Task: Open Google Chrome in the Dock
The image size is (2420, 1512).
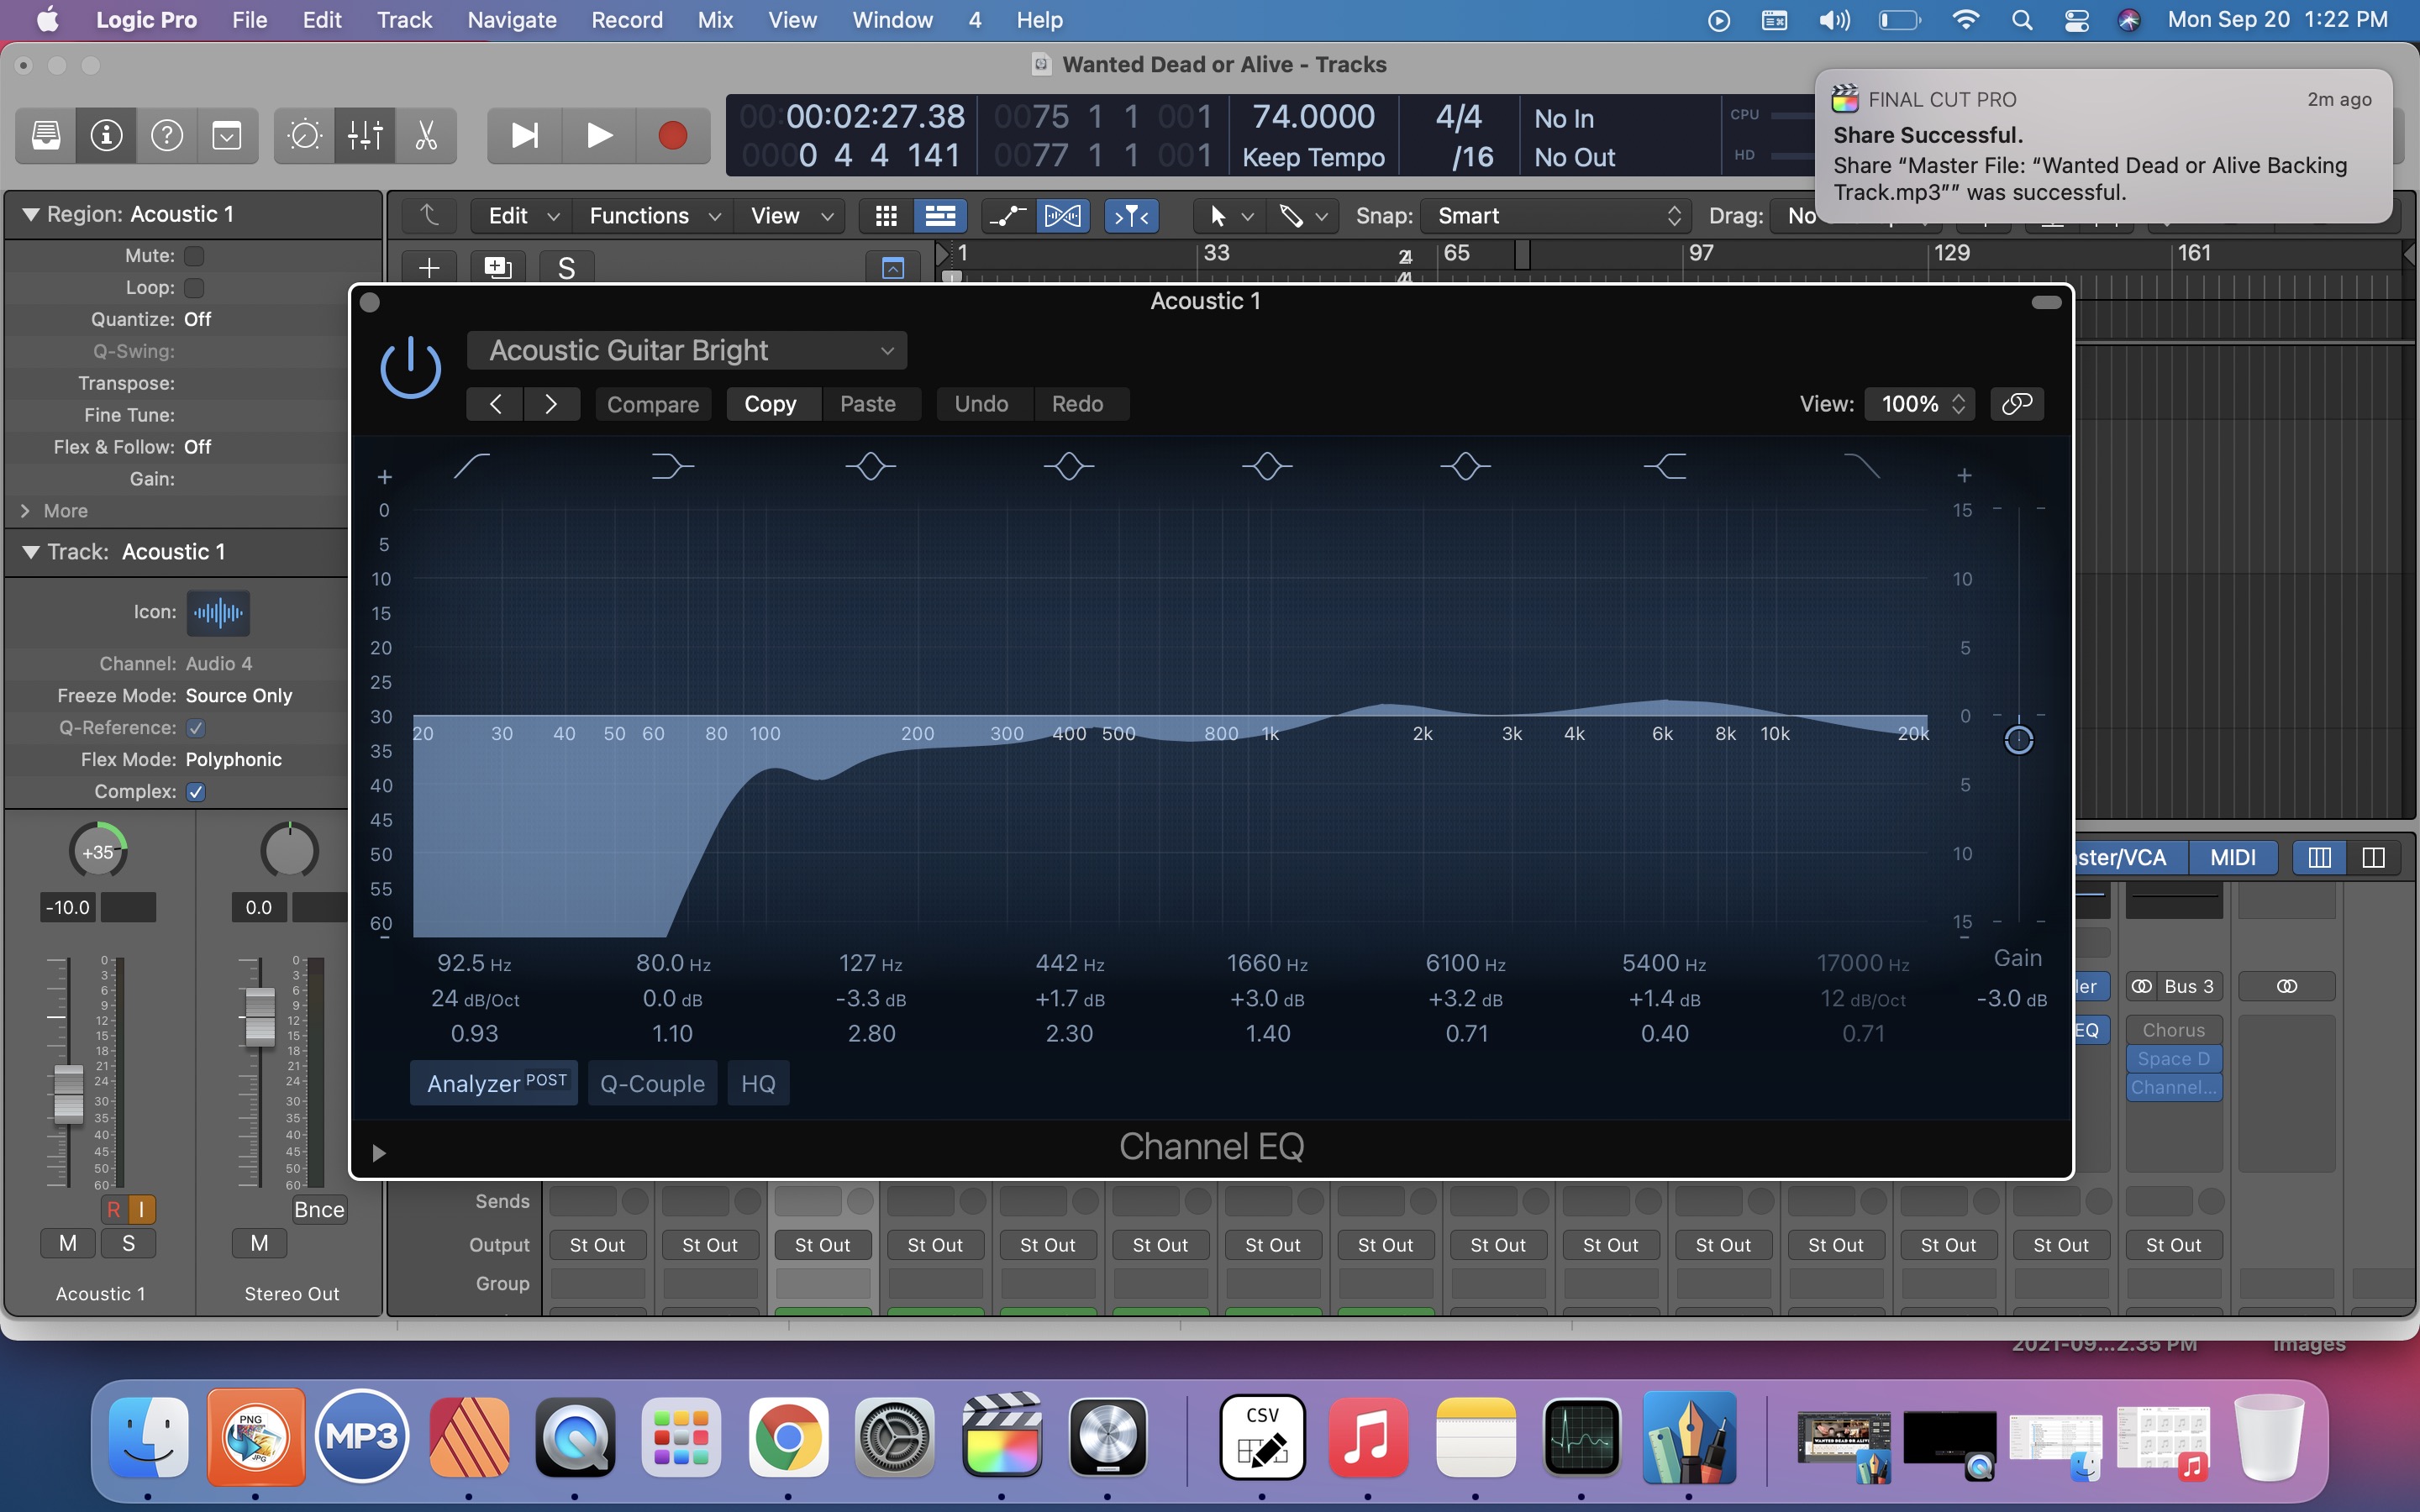Action: pyautogui.click(x=788, y=1437)
